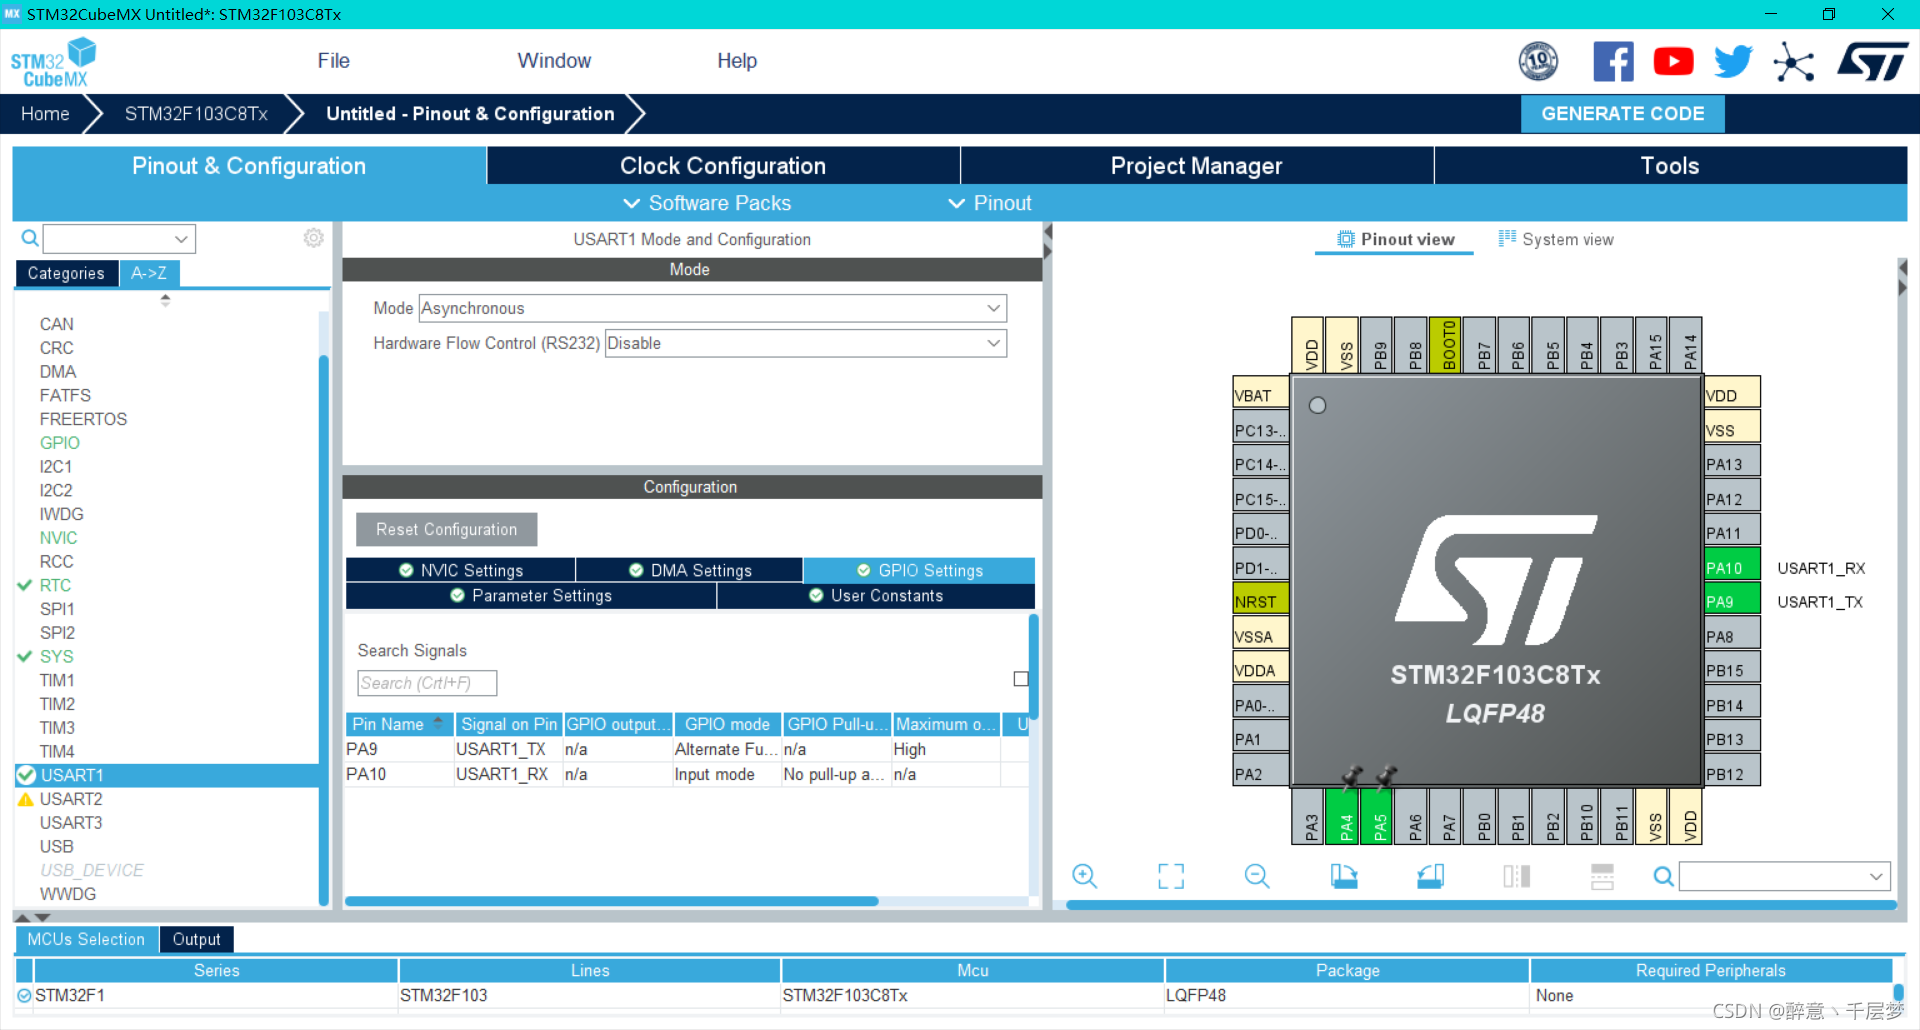Click the GENERATE CODE button
Screen dimensions: 1920x1030
(1622, 114)
